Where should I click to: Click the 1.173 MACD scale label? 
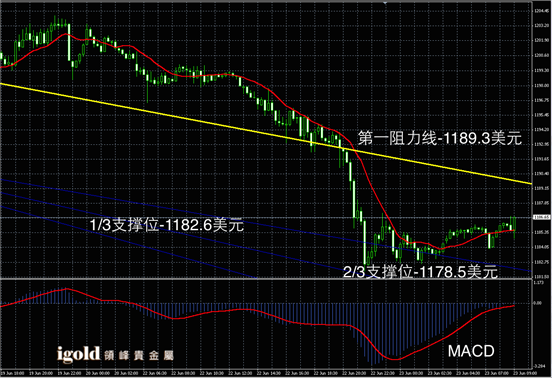[539, 282]
